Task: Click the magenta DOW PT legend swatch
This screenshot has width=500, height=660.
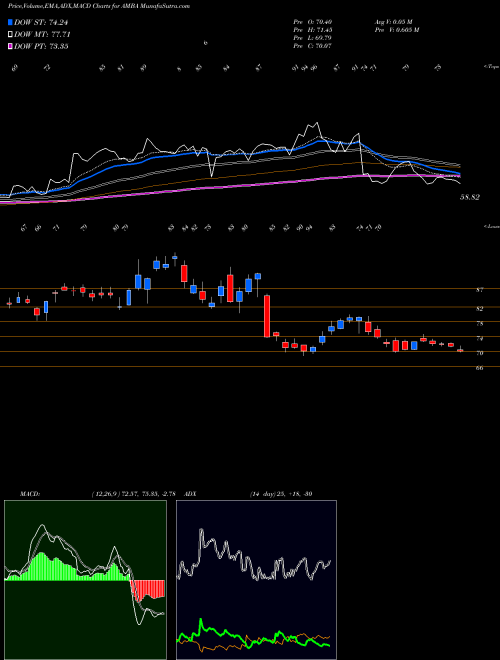Action: (10, 46)
